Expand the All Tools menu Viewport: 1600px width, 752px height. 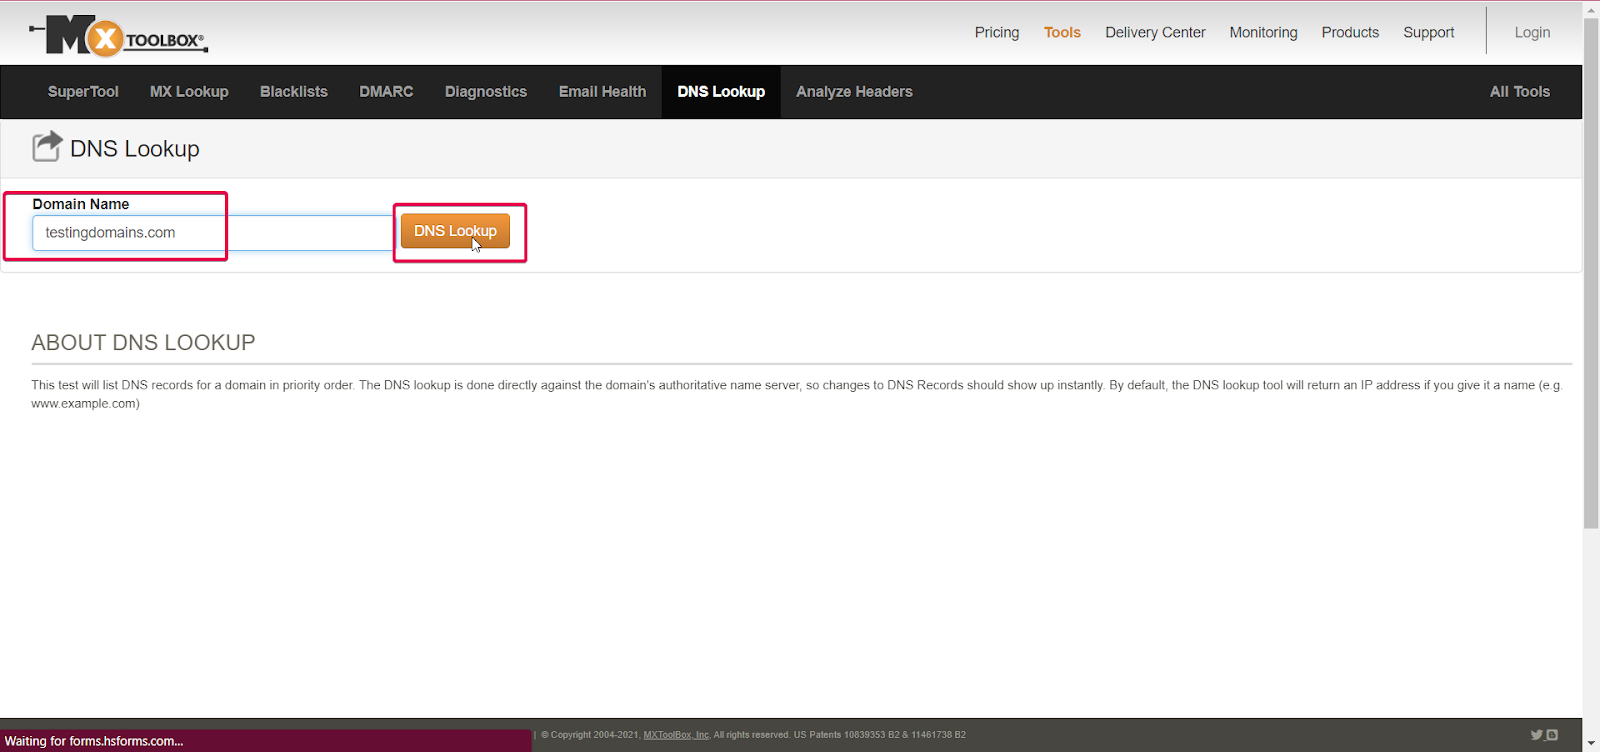[1519, 92]
